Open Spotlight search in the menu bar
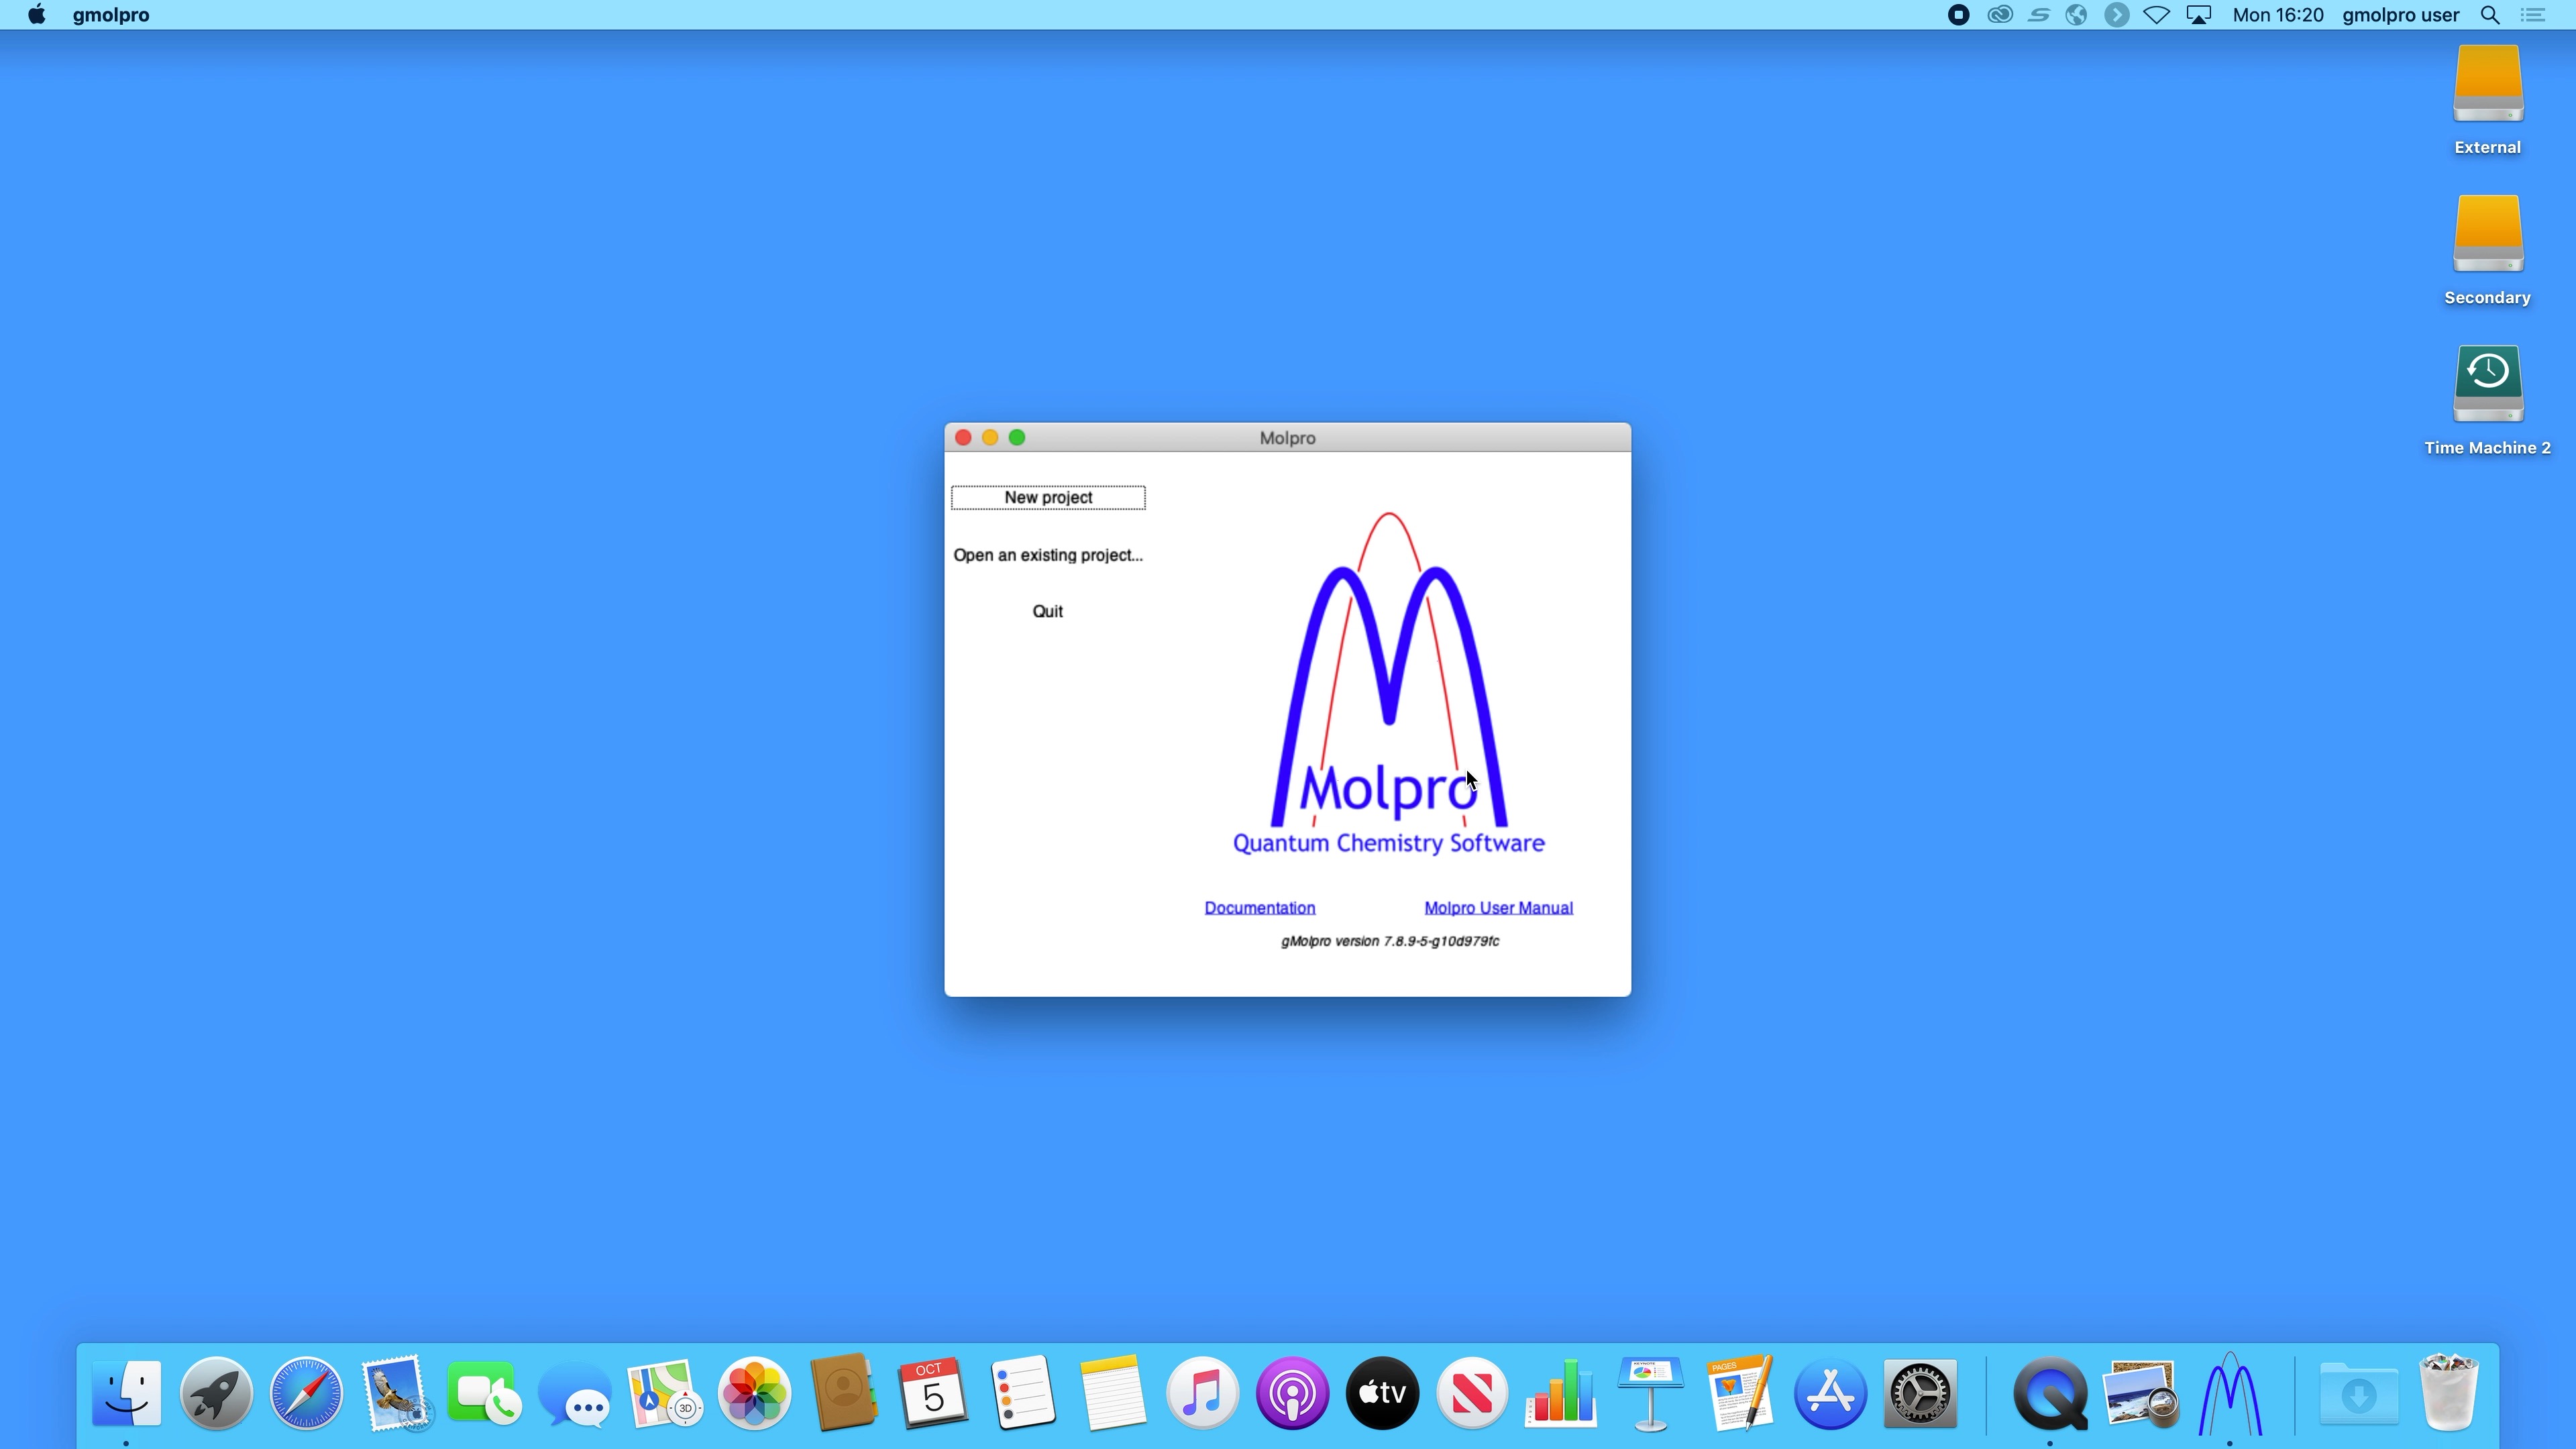Screen dimensions: 2576x1449 pos(2490,15)
